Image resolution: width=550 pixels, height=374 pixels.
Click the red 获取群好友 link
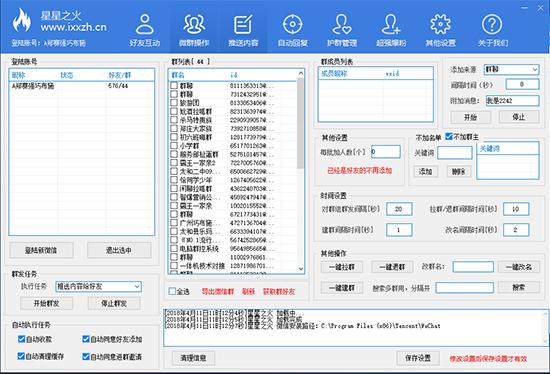[x=279, y=292]
